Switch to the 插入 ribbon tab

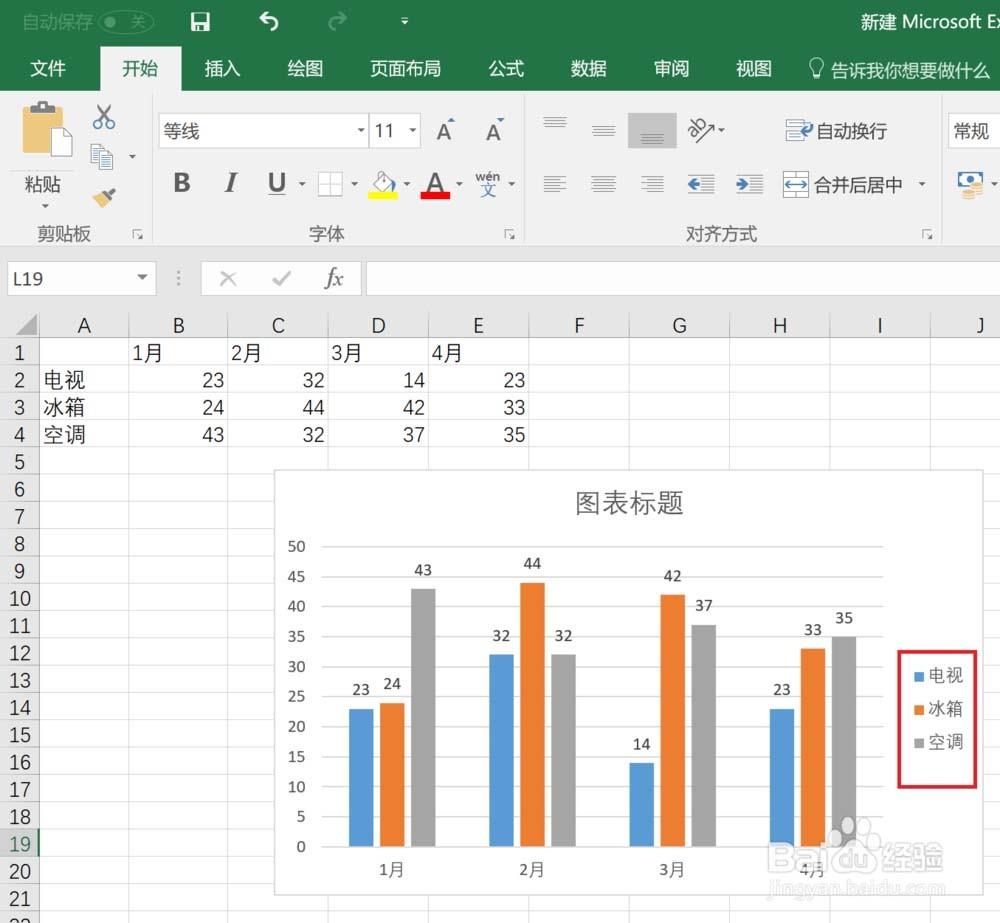[x=222, y=69]
